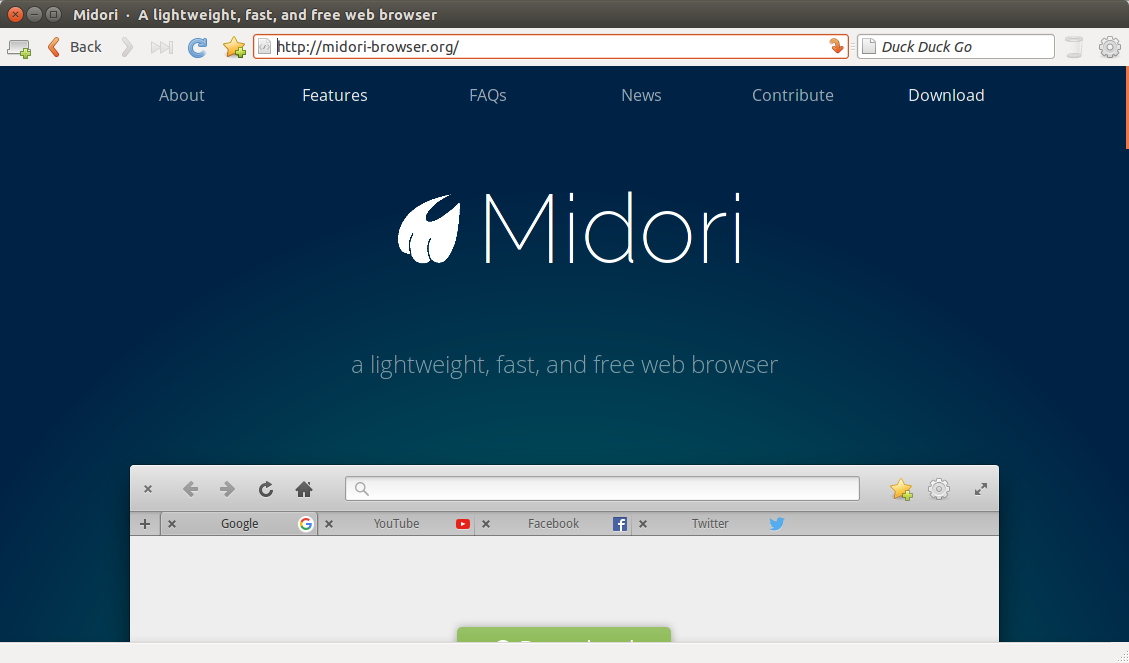Click the forward arrow in Midori toolbar
The height and width of the screenshot is (663, 1129).
click(x=127, y=47)
